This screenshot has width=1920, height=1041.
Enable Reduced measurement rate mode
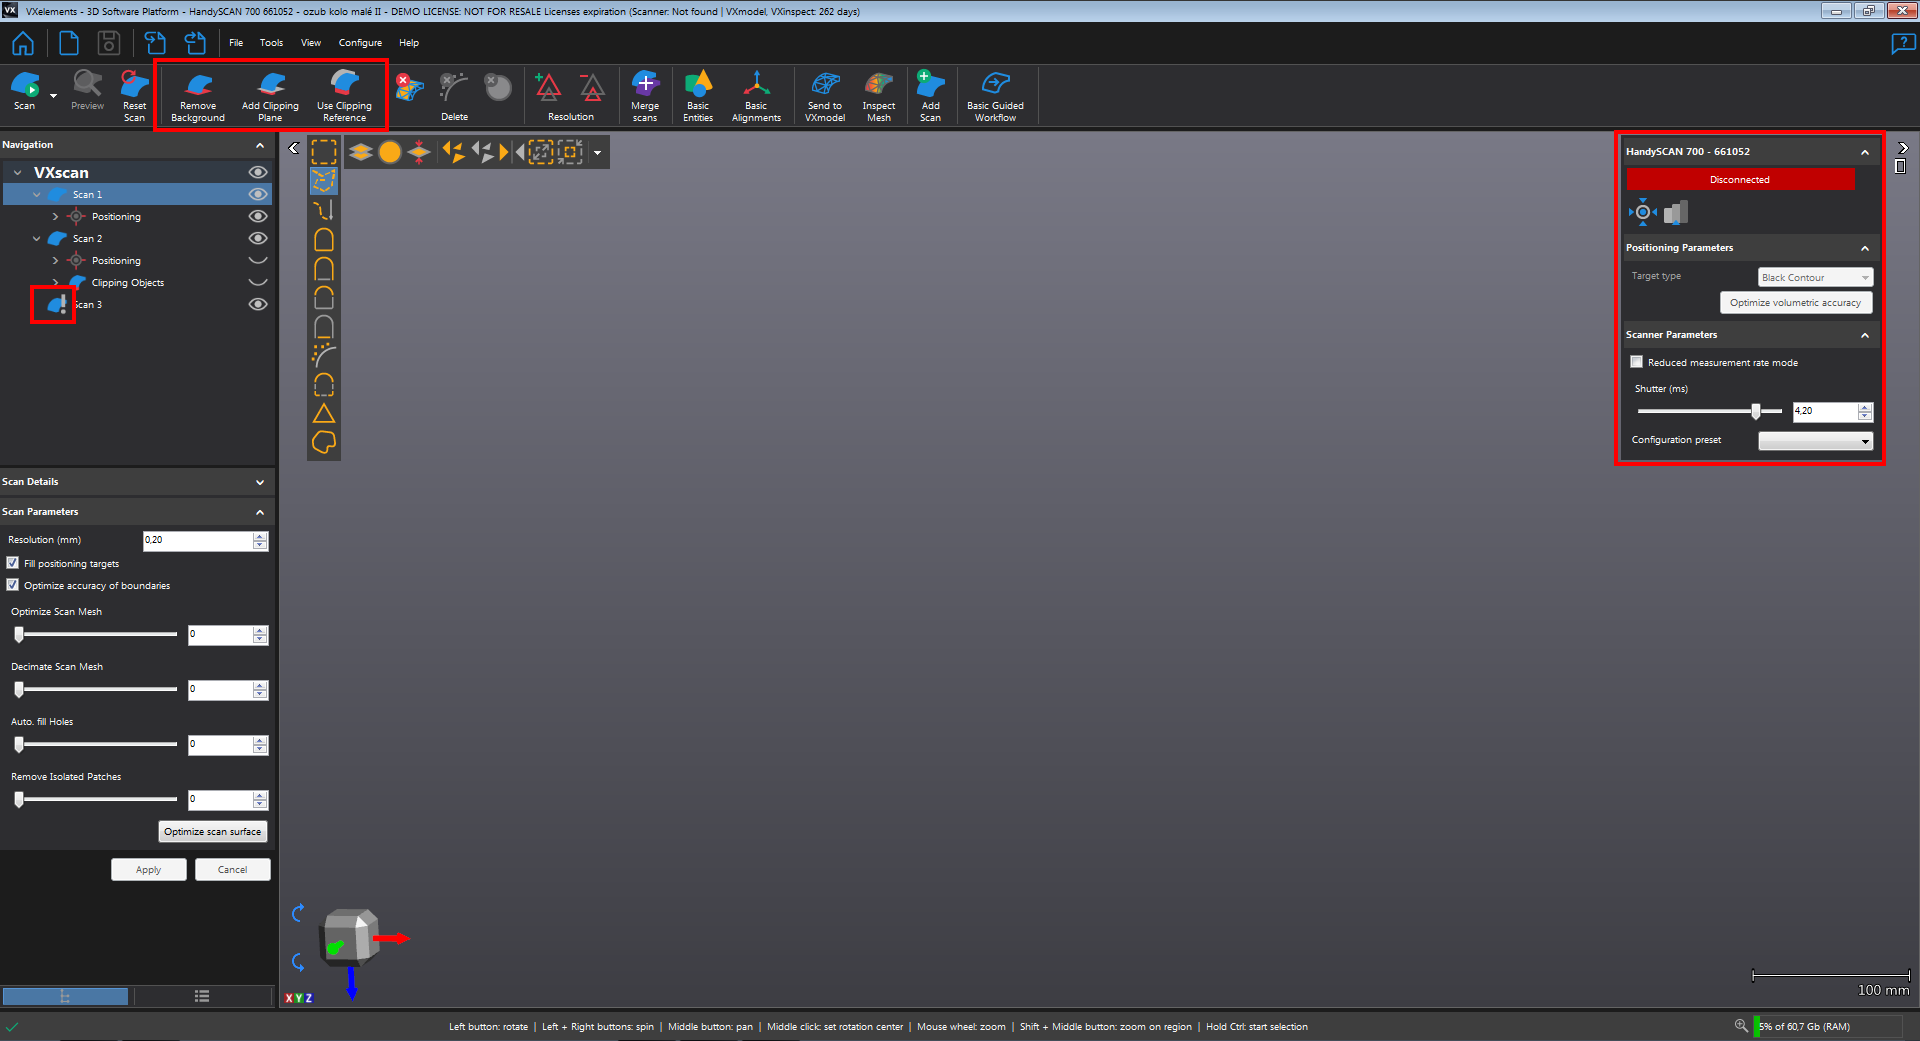(x=1637, y=362)
